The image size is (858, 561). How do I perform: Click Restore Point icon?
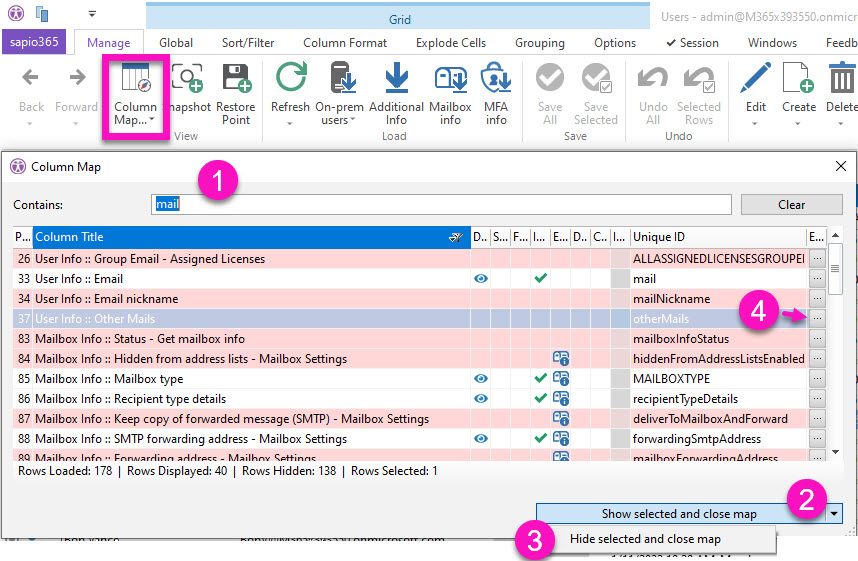click(x=236, y=78)
